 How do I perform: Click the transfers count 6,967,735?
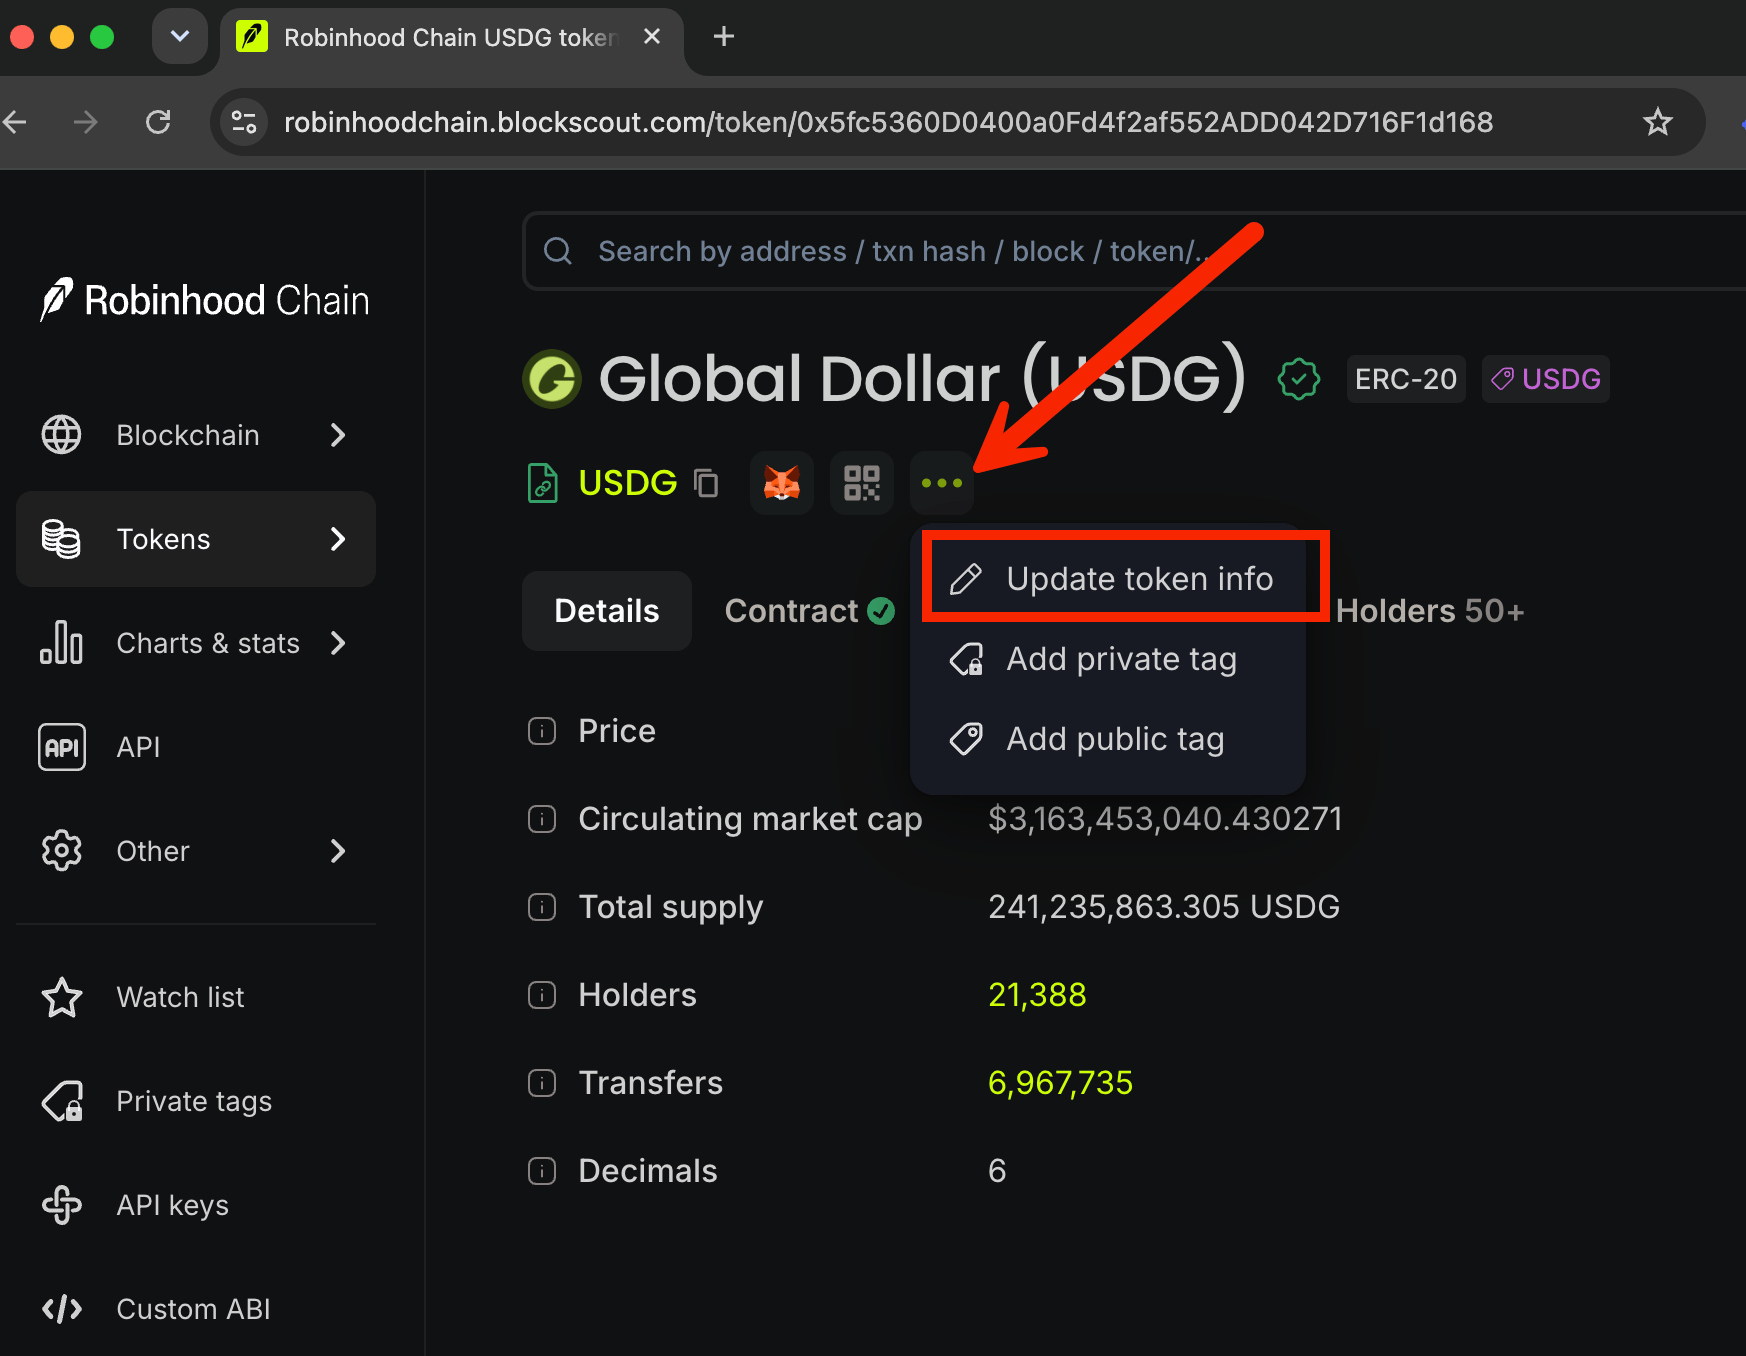[1060, 1083]
